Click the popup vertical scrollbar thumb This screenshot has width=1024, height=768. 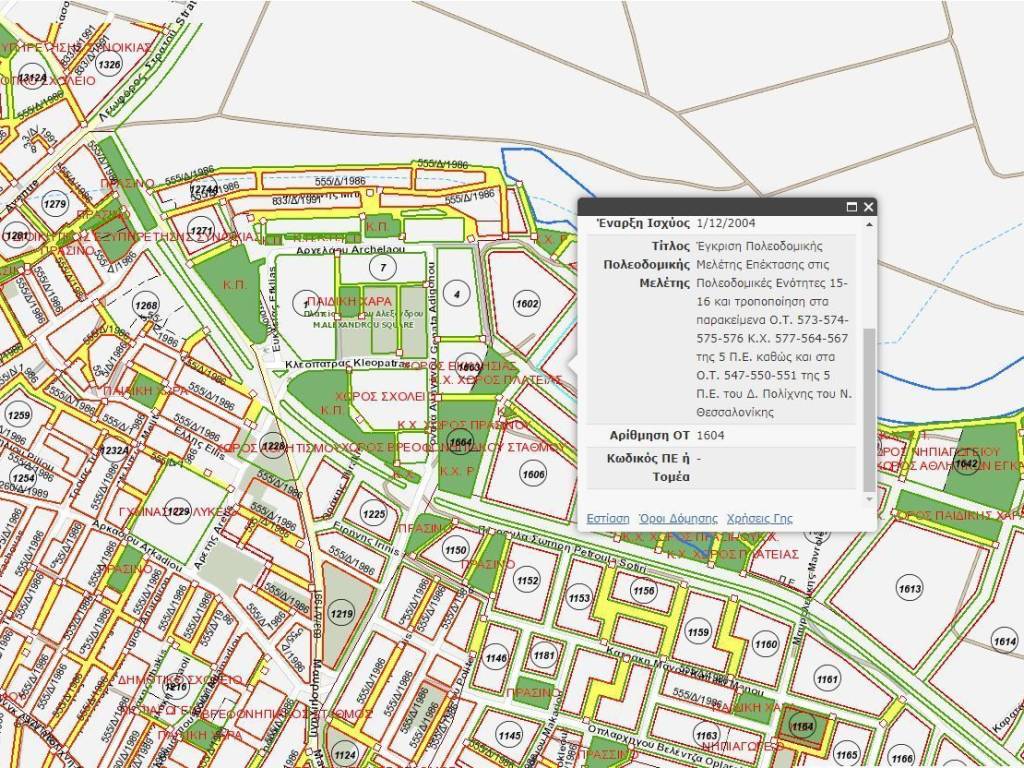tap(868, 408)
